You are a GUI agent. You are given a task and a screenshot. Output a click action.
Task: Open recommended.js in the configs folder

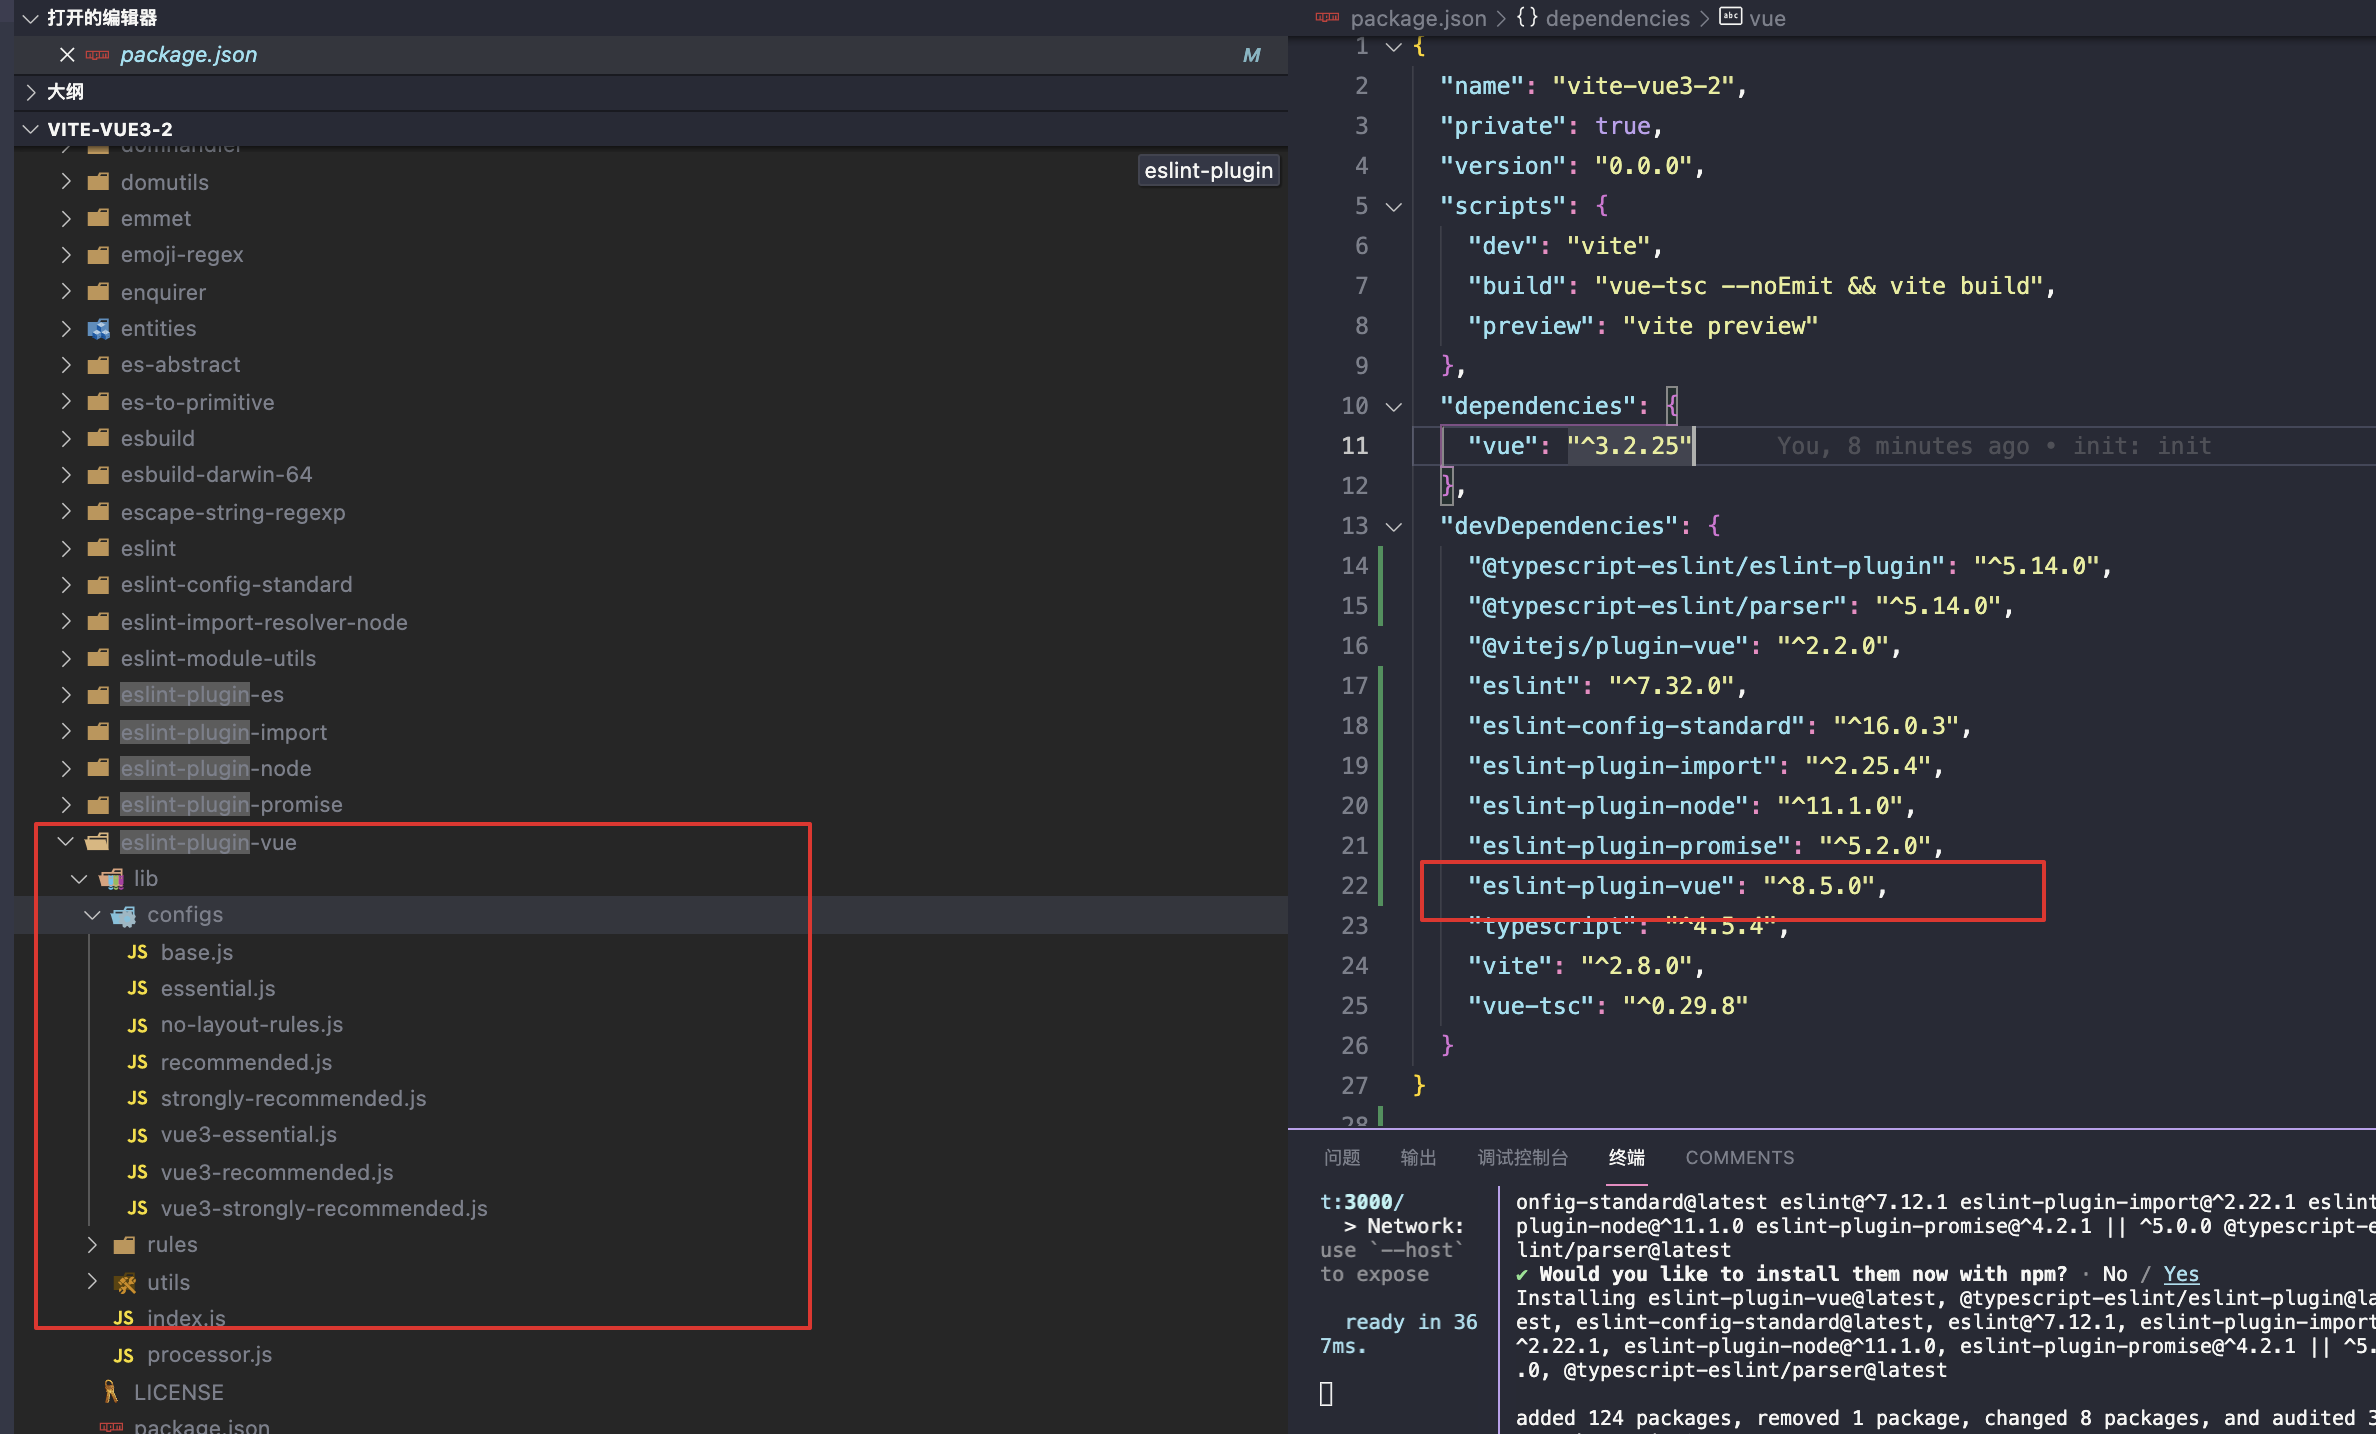(246, 1062)
